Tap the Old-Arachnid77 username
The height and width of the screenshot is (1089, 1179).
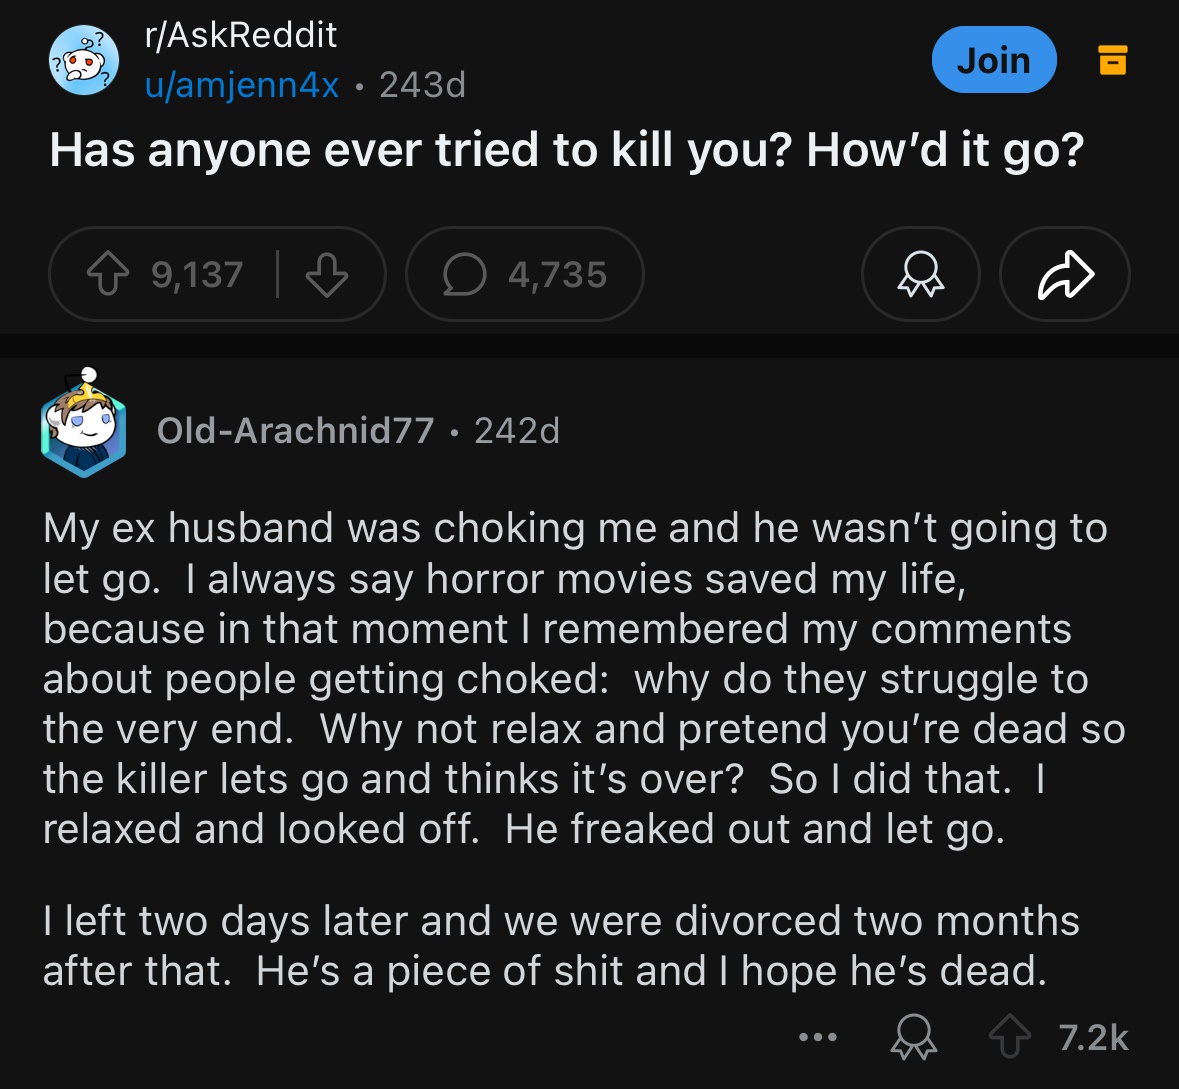[x=295, y=431]
